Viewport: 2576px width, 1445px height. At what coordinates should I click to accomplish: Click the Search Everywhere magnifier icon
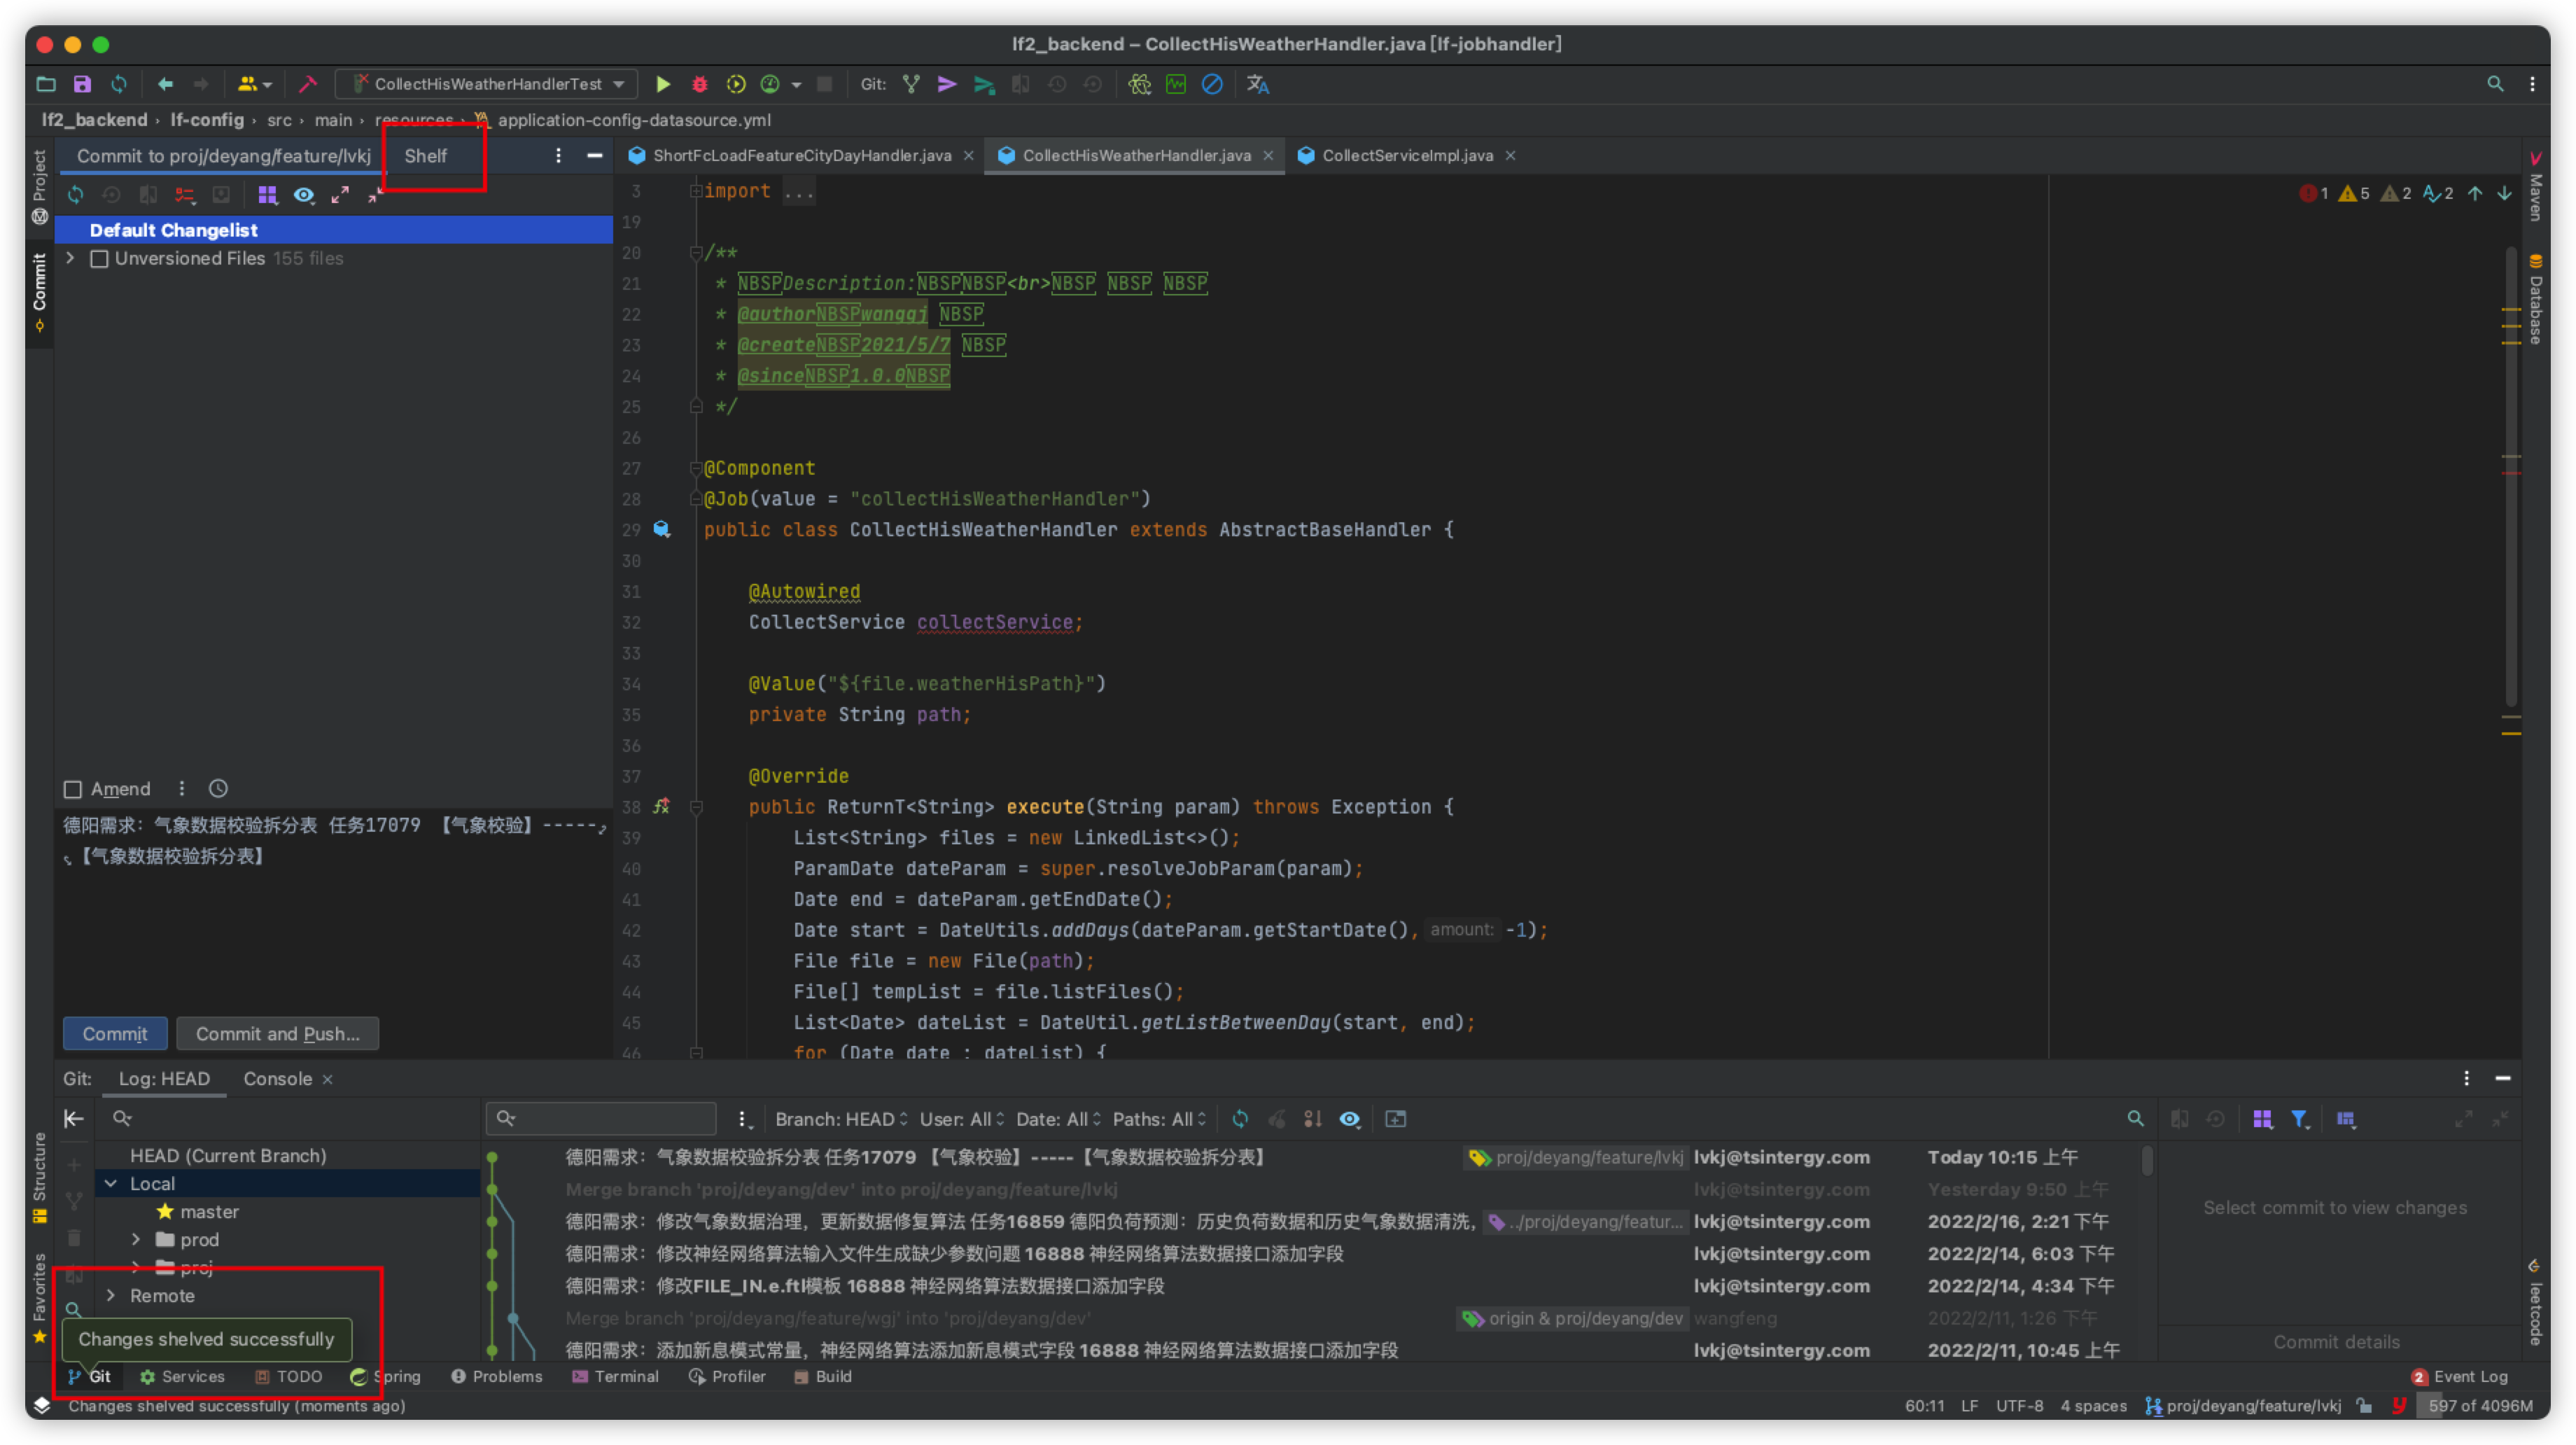click(x=2495, y=85)
